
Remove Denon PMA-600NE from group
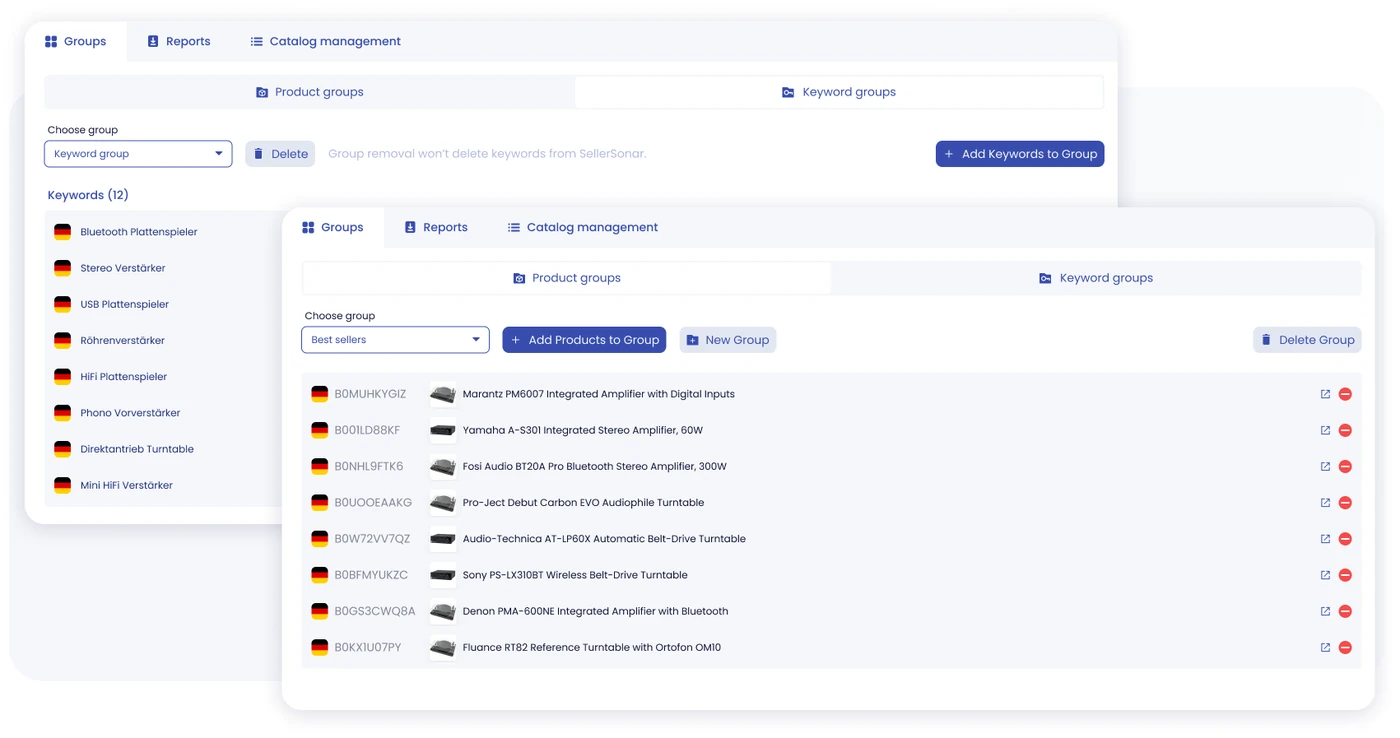point(1345,611)
